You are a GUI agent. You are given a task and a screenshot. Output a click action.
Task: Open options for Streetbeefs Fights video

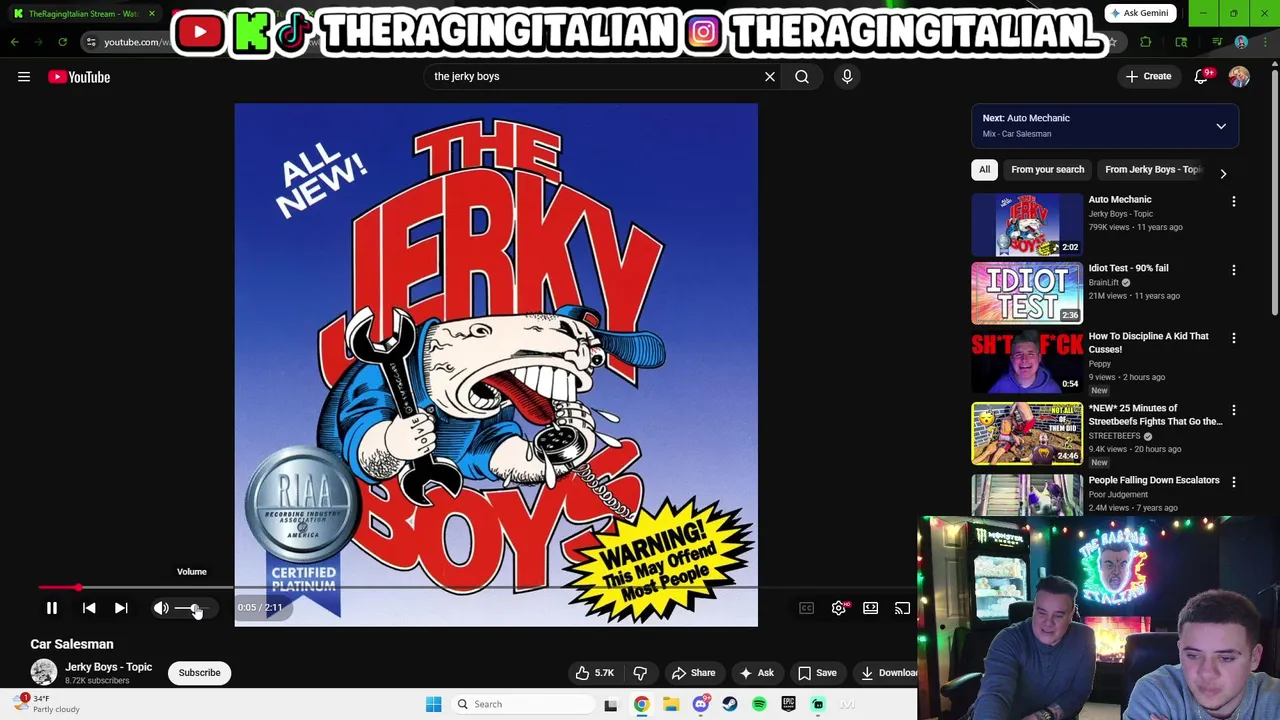tap(1234, 410)
